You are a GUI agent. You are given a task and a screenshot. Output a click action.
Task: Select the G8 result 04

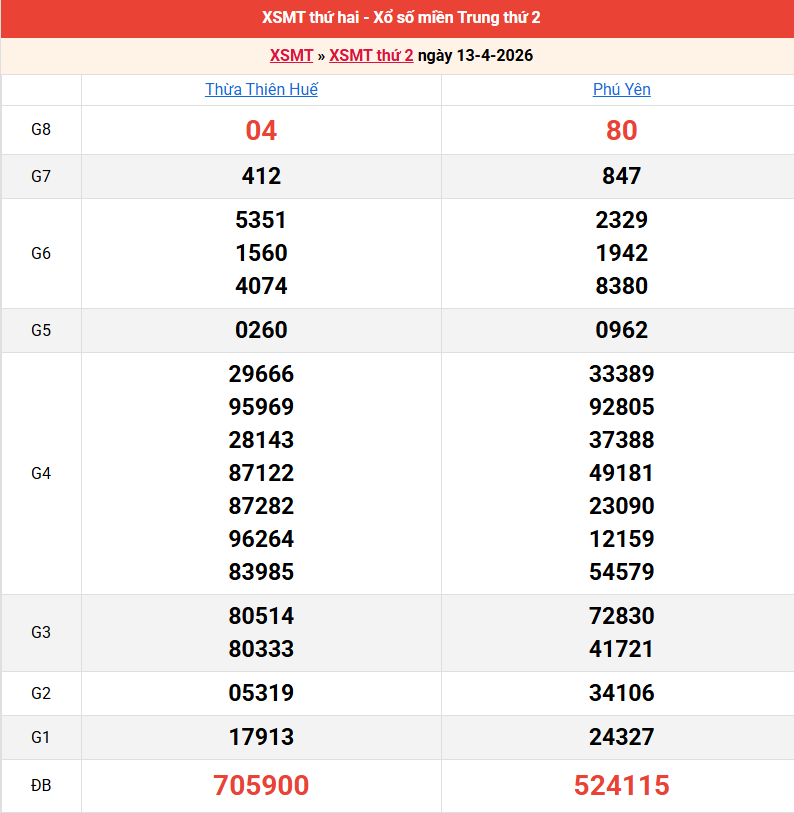pos(261,130)
